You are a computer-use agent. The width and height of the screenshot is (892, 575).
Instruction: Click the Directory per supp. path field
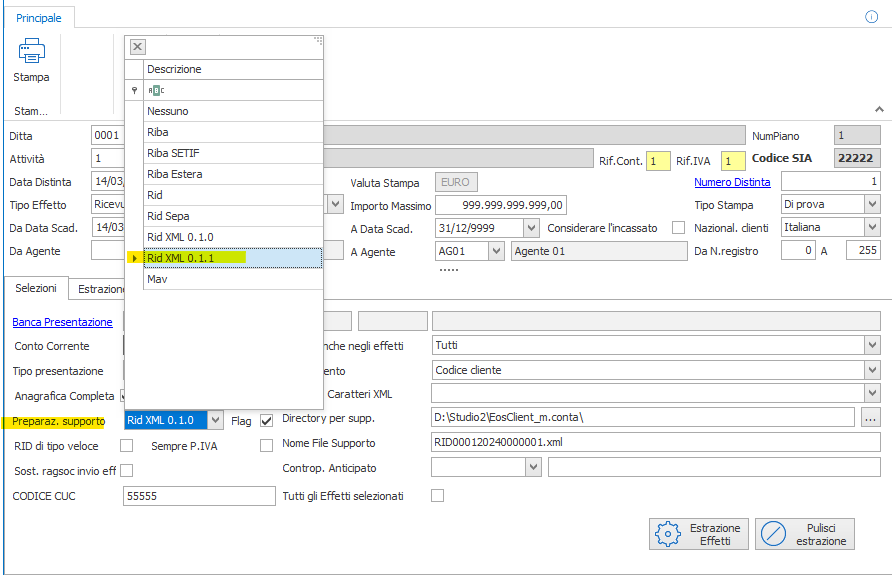643,417
